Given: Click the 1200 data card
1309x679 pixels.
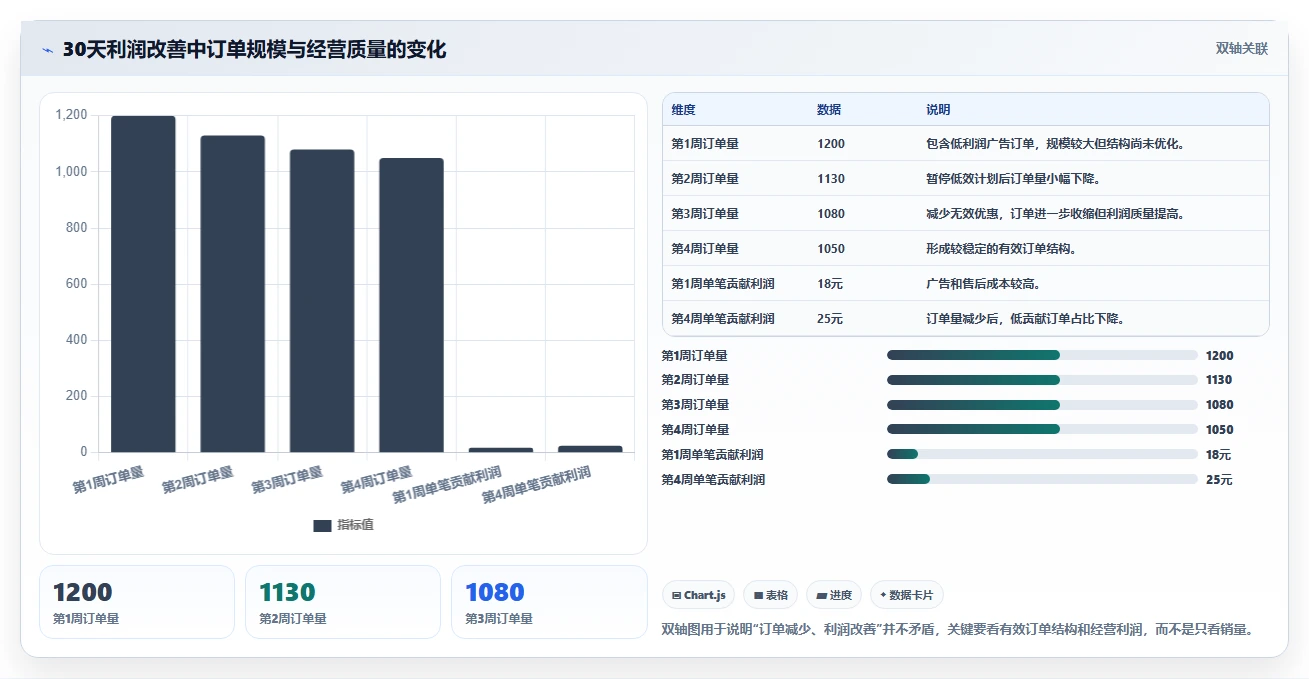Looking at the screenshot, I should click(x=137, y=602).
